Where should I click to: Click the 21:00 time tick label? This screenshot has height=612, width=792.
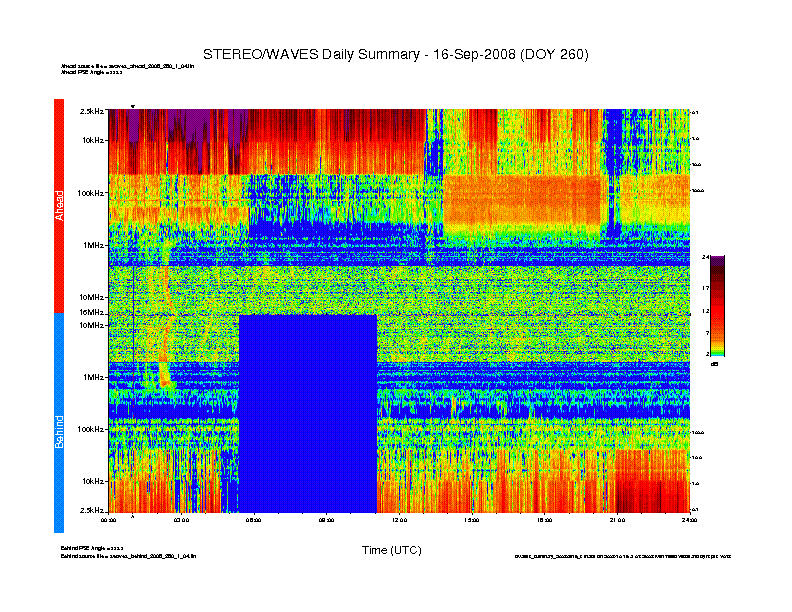click(x=617, y=520)
